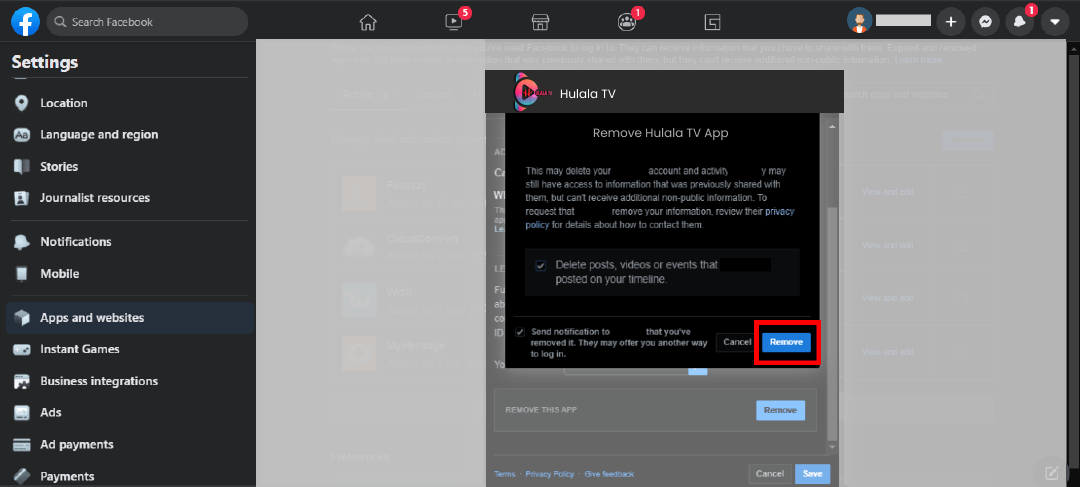Click the Create plus button
The image size is (1080, 487).
(x=951, y=22)
